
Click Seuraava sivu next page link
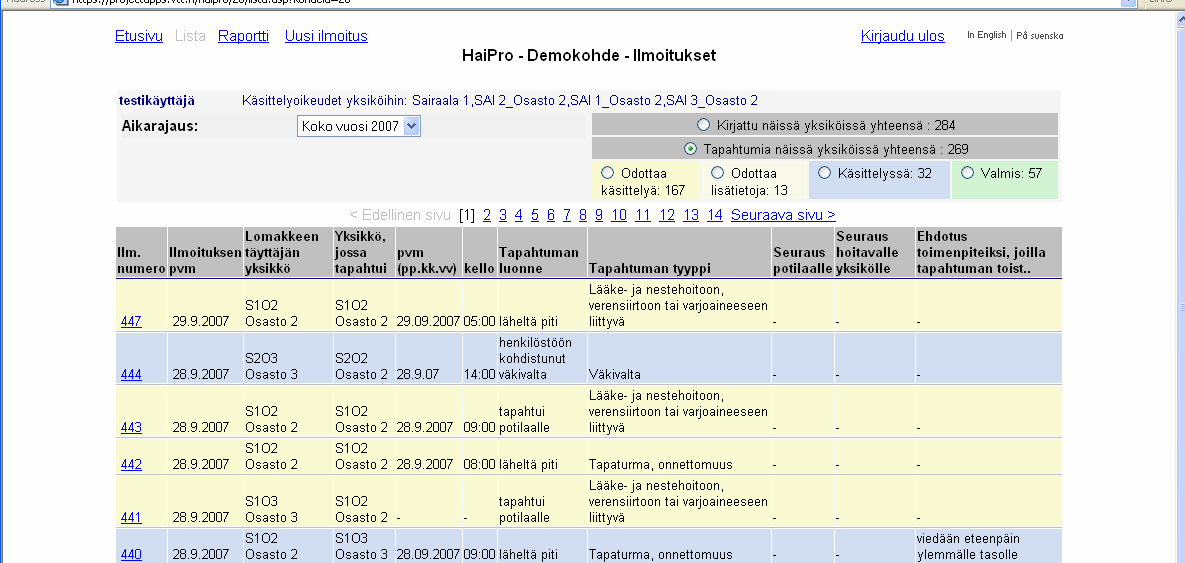(x=783, y=215)
